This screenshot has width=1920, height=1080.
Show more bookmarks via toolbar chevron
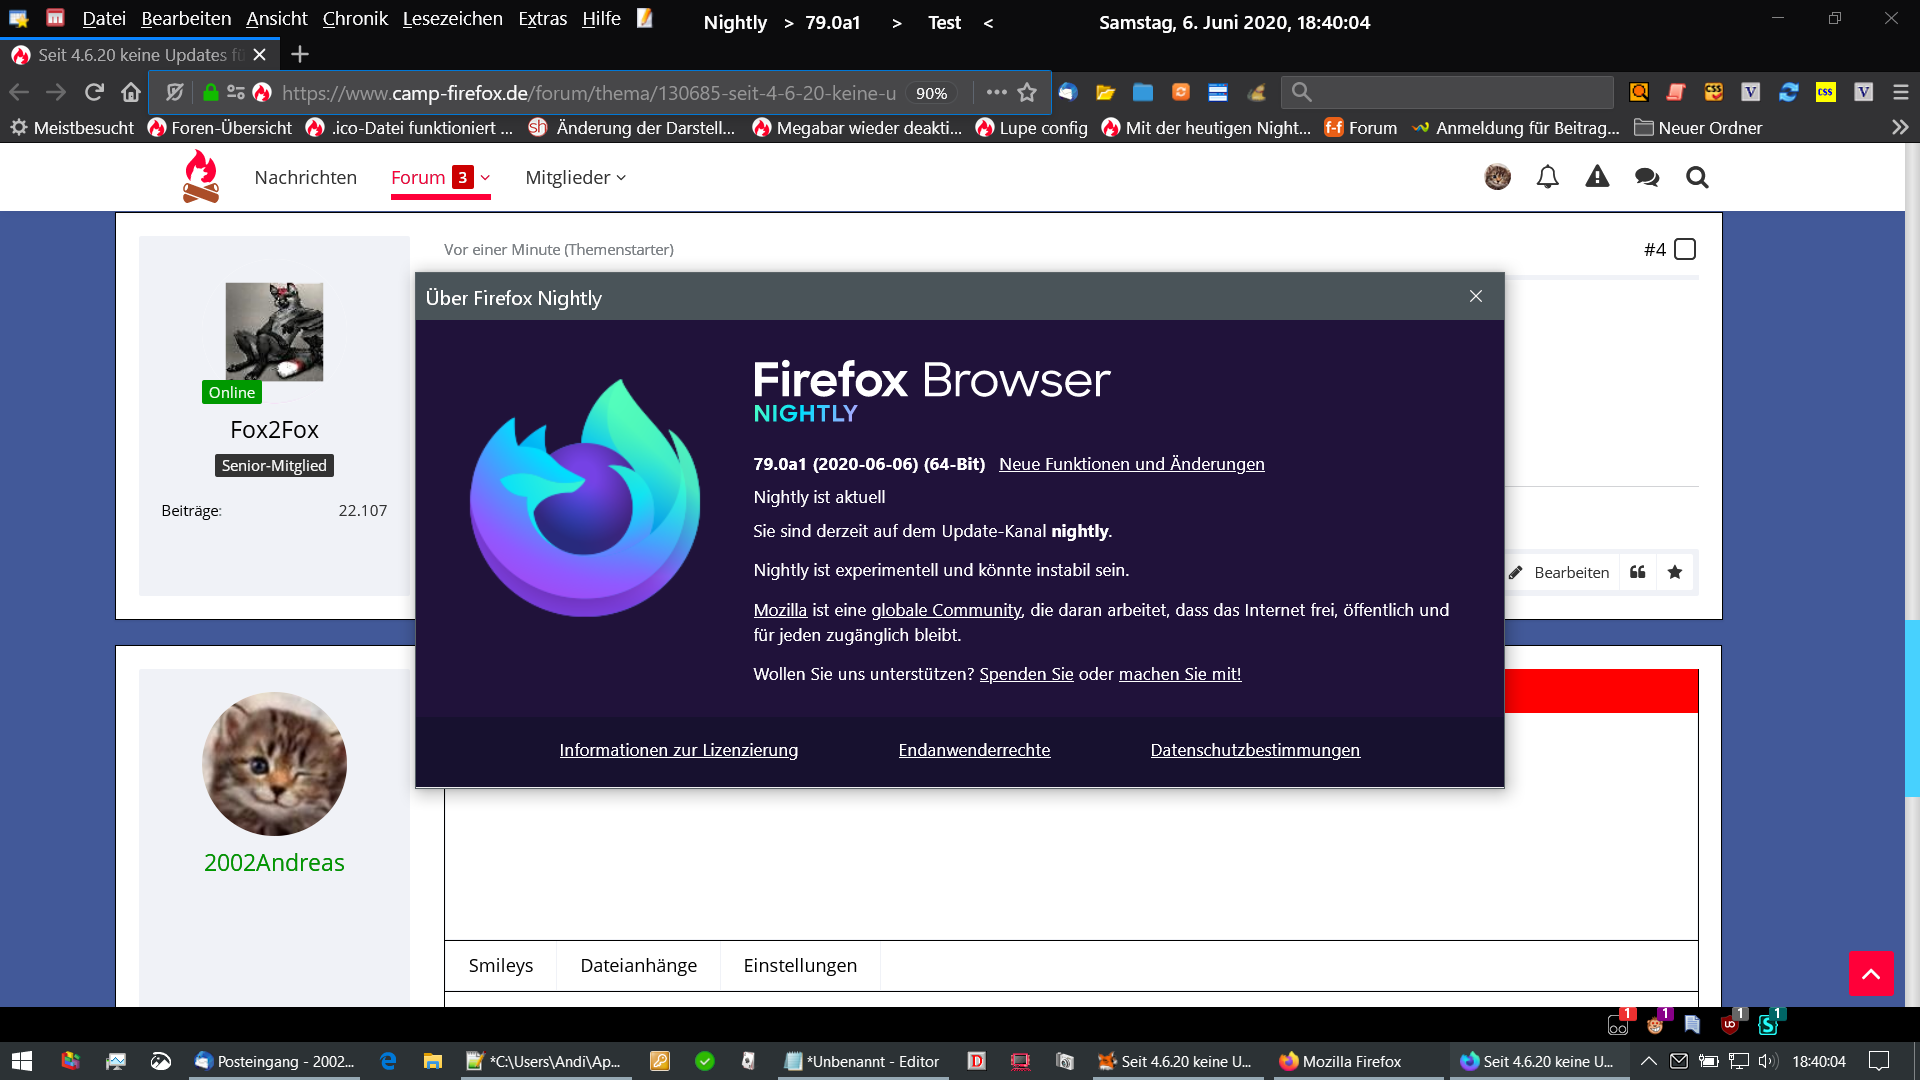1900,128
